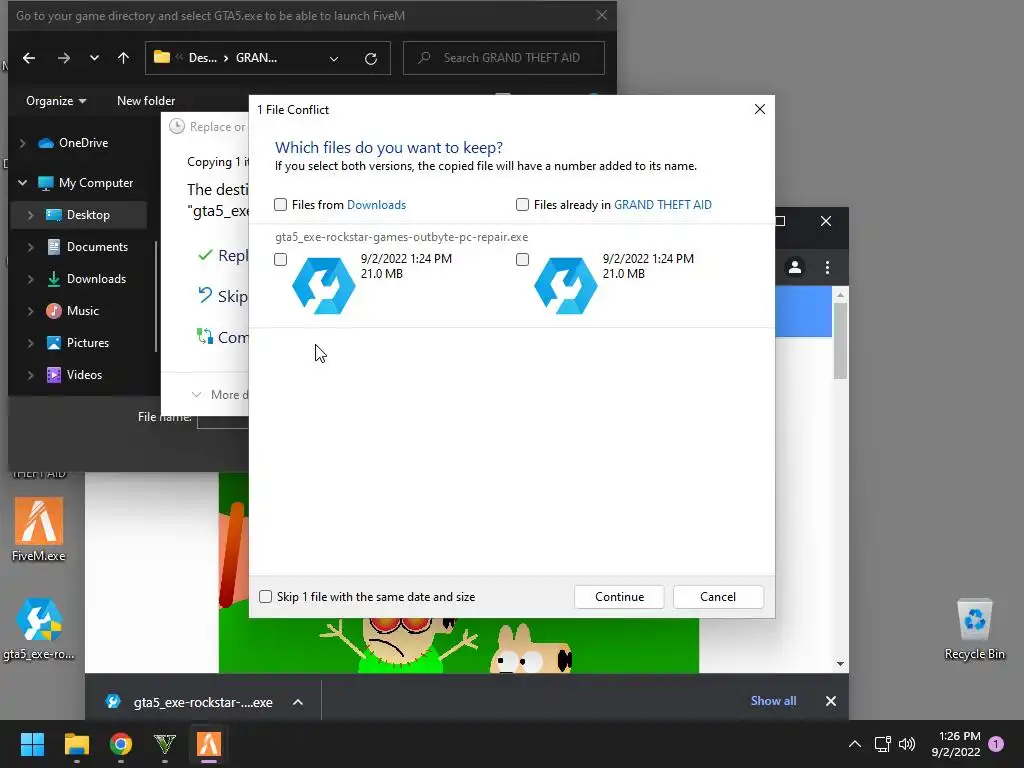This screenshot has width=1024, height=768.
Task: Expand the Music tree node
Action: tap(30, 311)
